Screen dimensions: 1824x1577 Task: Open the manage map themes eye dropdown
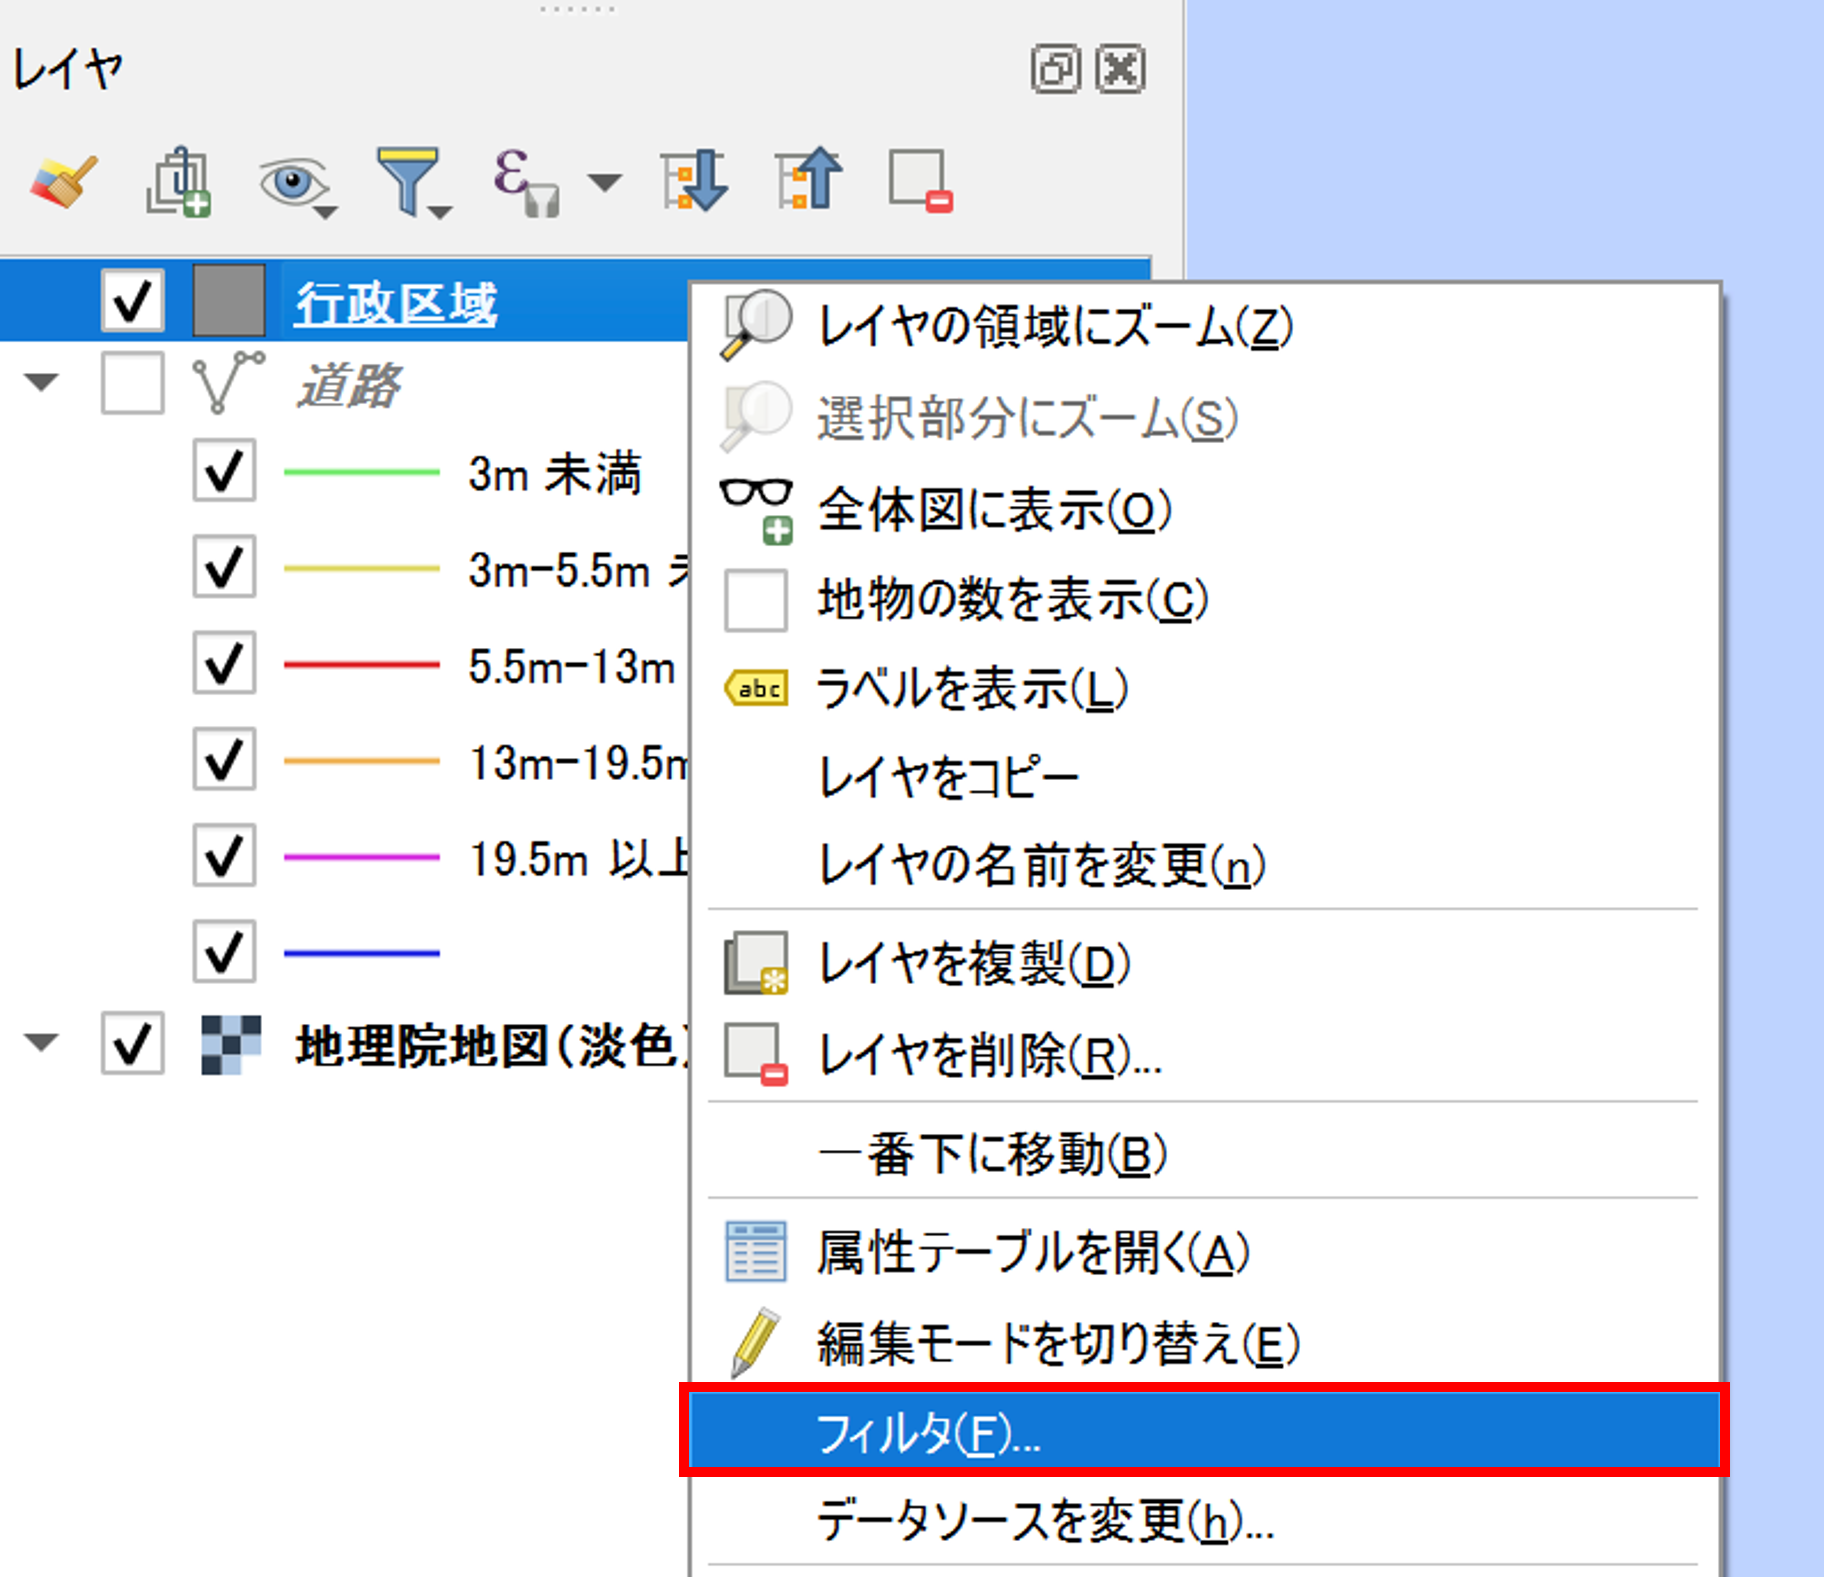[295, 183]
